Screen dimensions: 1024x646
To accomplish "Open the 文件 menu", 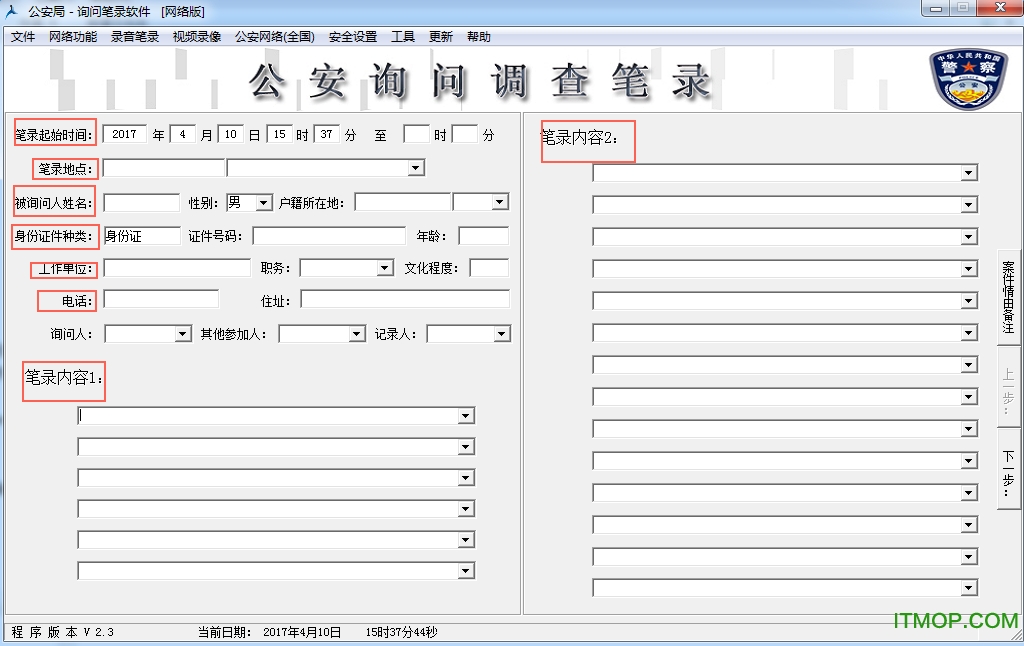I will tap(24, 36).
